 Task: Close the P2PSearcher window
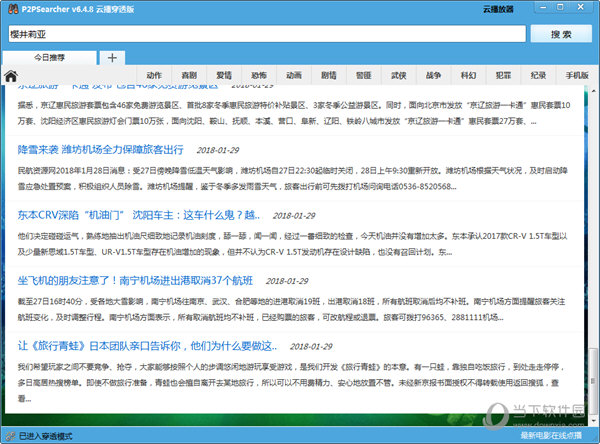581,7
